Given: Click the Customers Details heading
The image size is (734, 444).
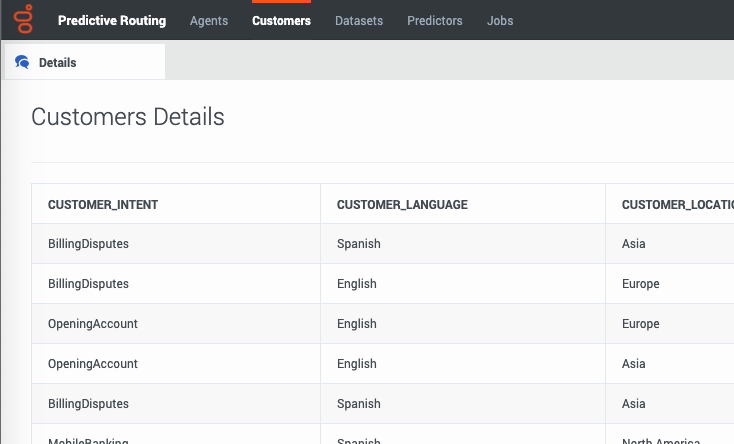Looking at the screenshot, I should [128, 117].
